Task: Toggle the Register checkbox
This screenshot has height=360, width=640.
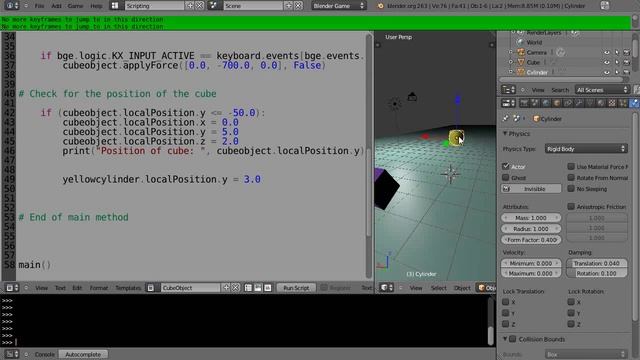Action: (x=324, y=288)
